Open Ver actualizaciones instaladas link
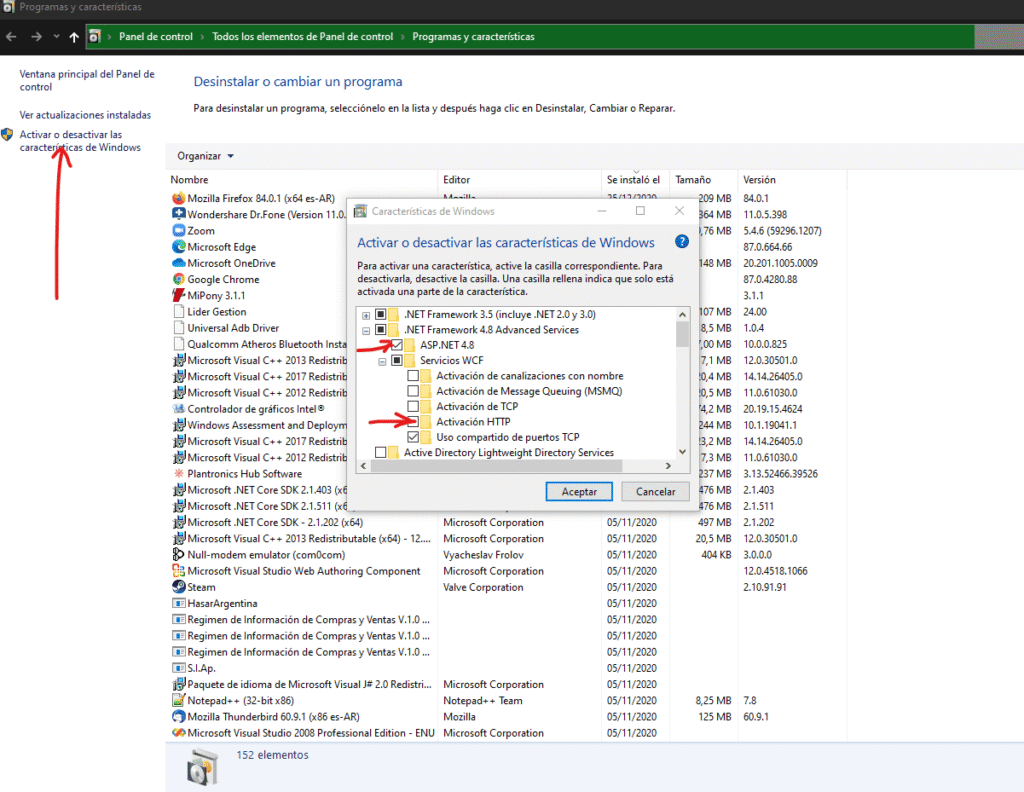 [85, 115]
